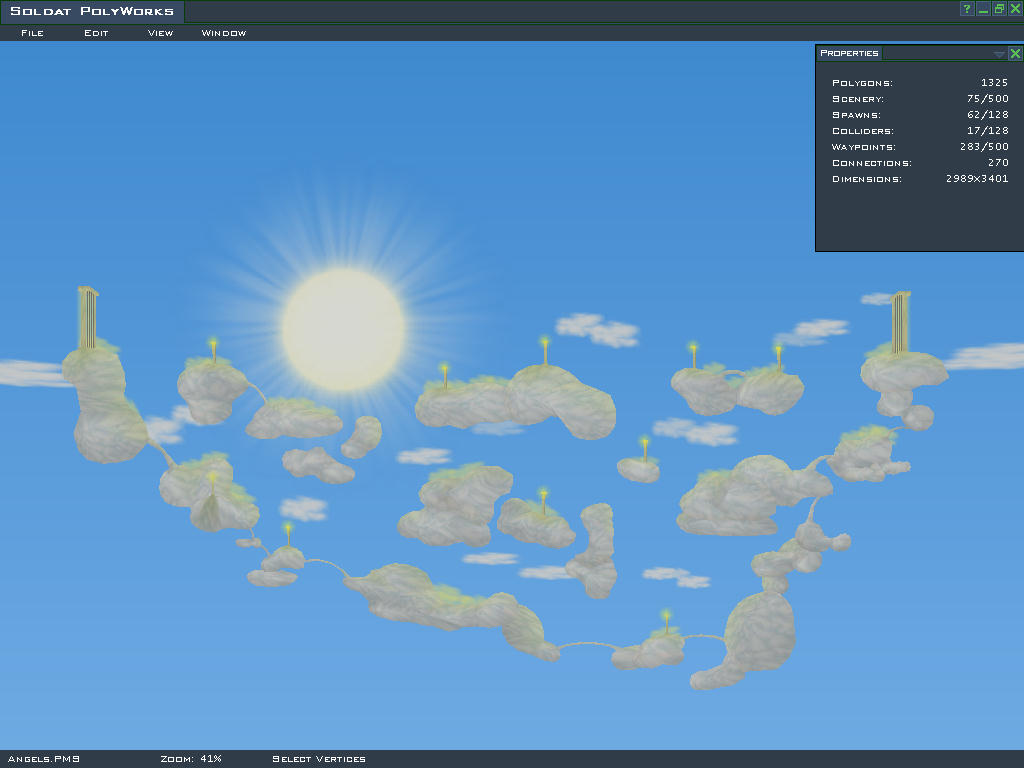Open the View menu

160,33
